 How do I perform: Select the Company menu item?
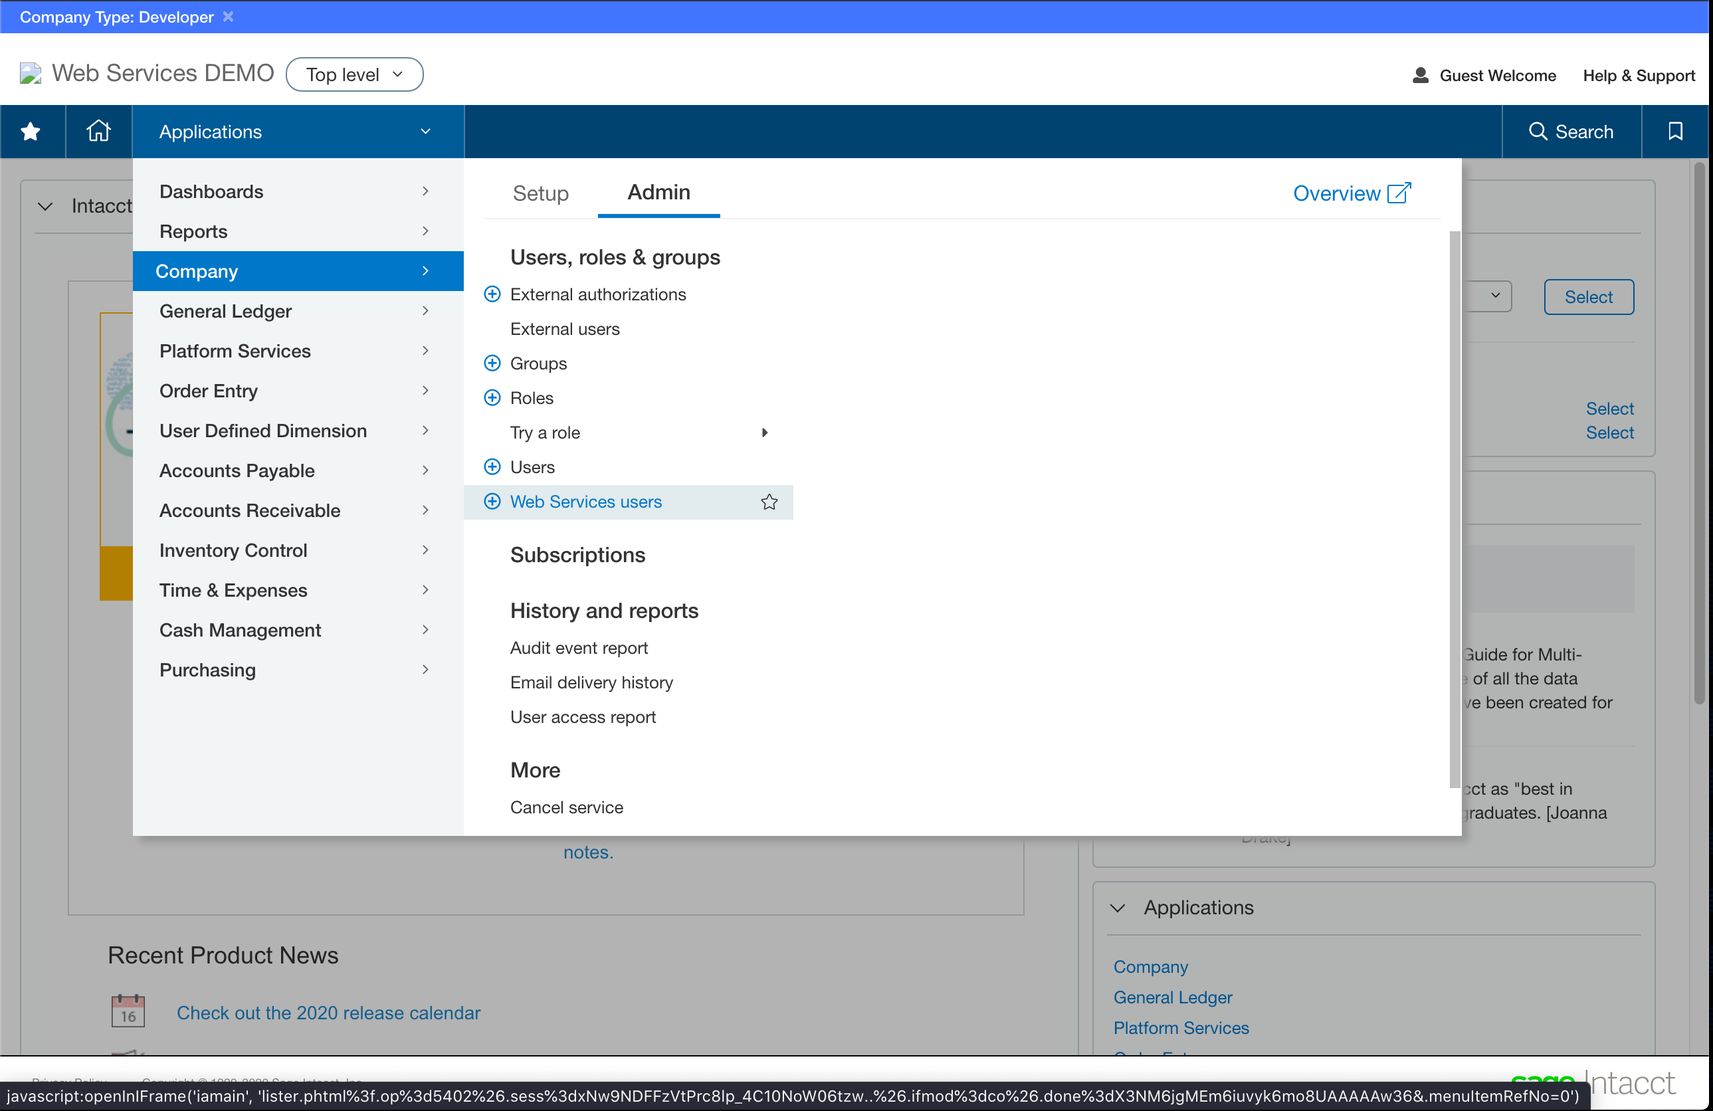tap(298, 271)
